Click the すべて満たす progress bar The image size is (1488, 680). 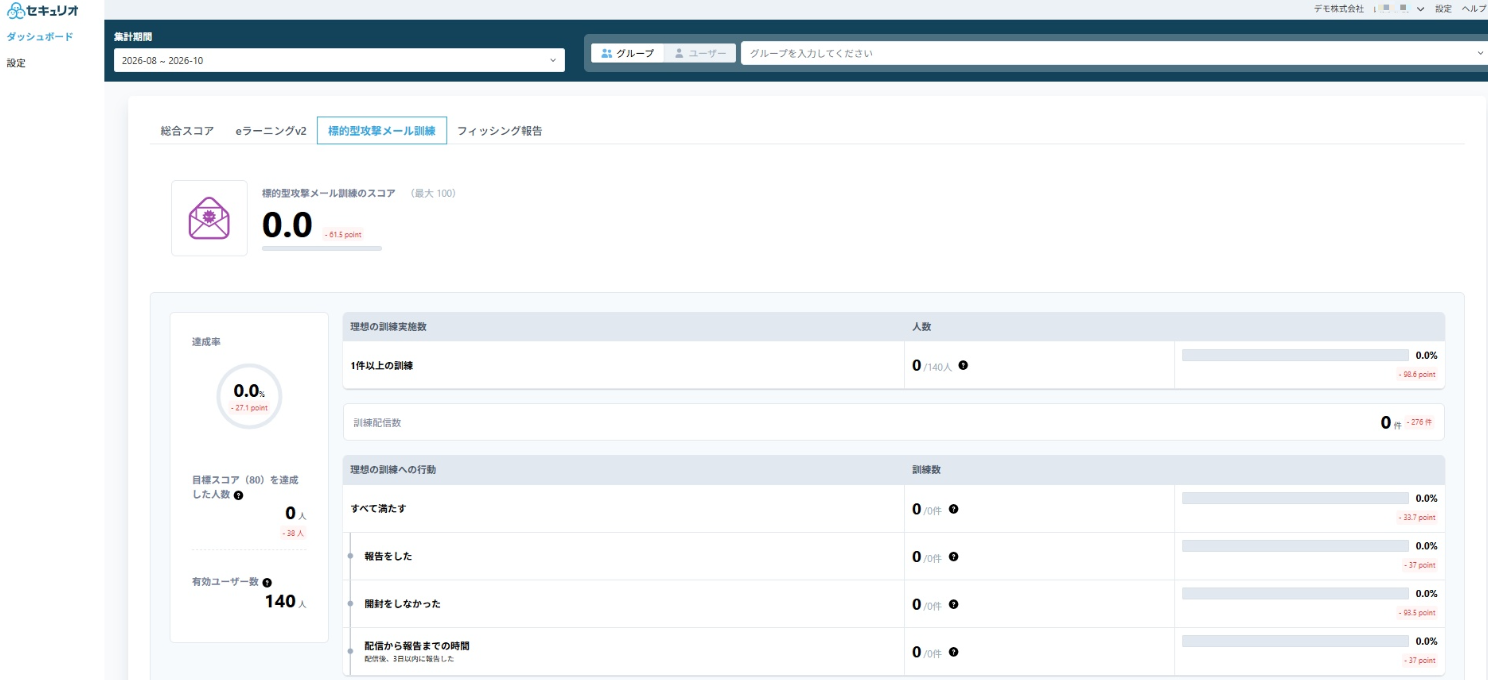[x=1295, y=498]
